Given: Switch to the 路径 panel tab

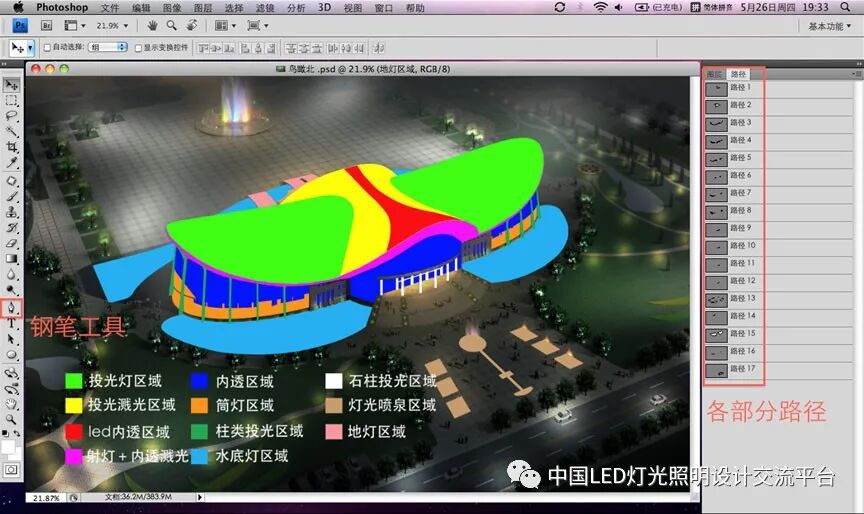Looking at the screenshot, I should pyautogui.click(x=738, y=74).
